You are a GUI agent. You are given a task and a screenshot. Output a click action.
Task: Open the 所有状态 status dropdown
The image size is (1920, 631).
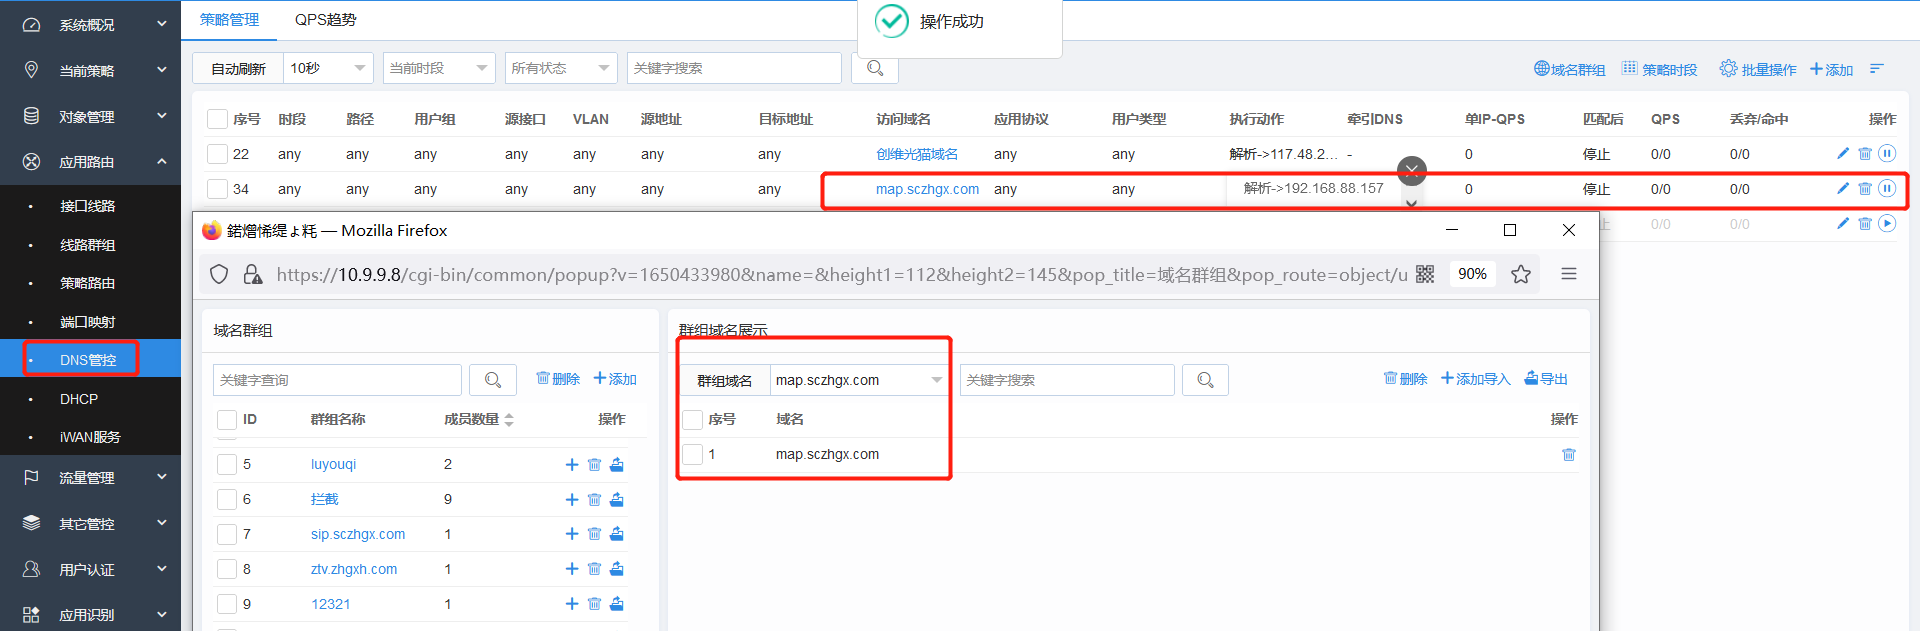(560, 68)
